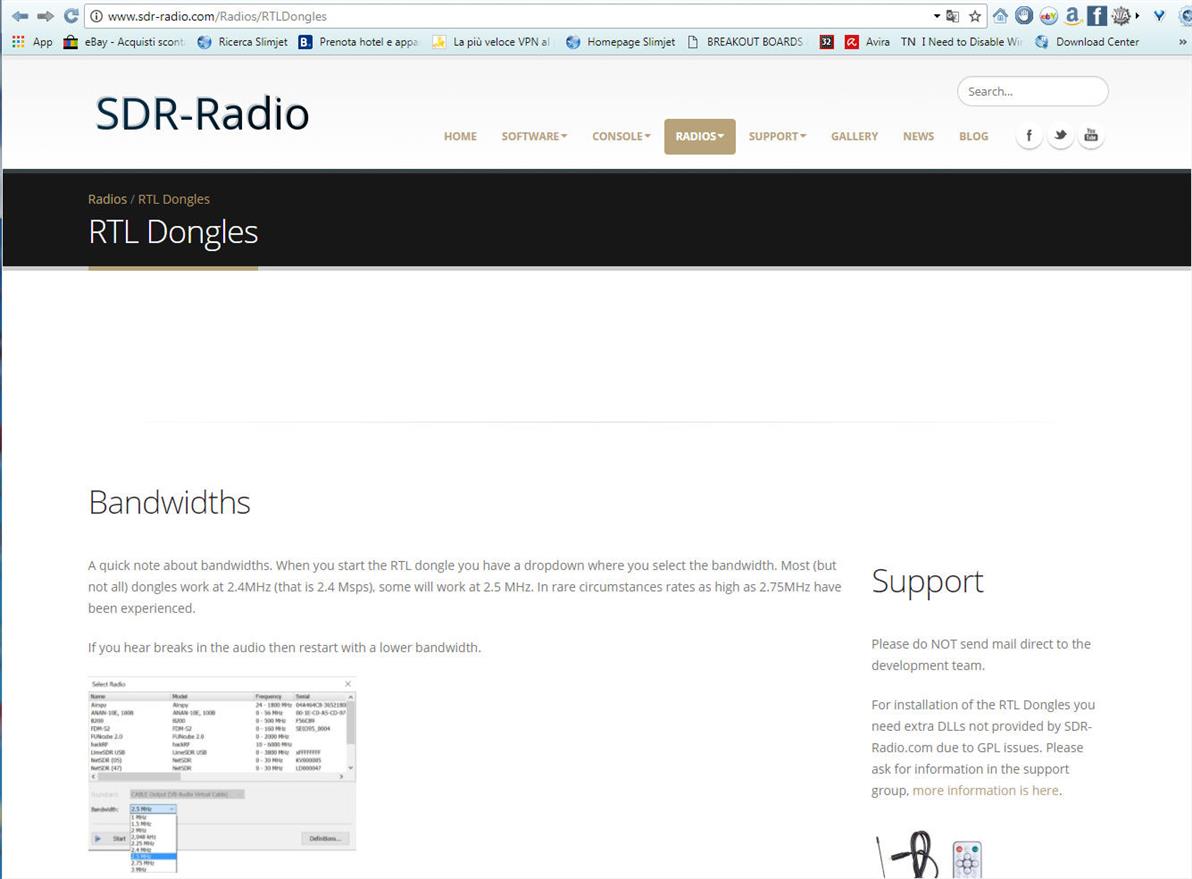
Task: Click the dongle and remote product image
Action: pyautogui.click(x=929, y=855)
